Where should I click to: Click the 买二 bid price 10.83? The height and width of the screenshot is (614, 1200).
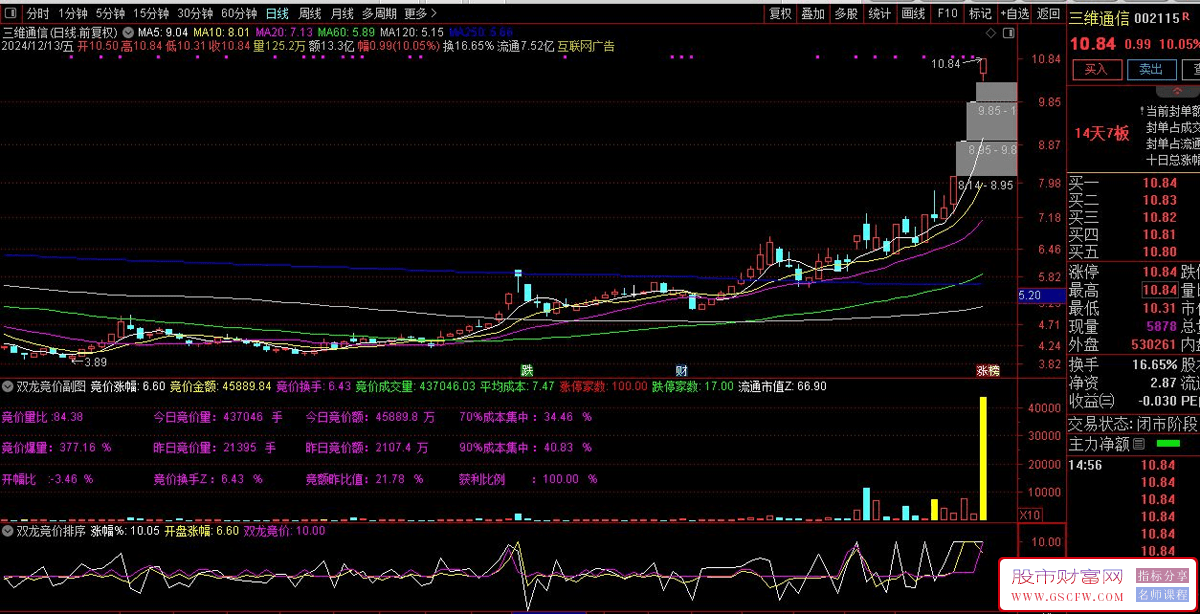tap(1160, 200)
